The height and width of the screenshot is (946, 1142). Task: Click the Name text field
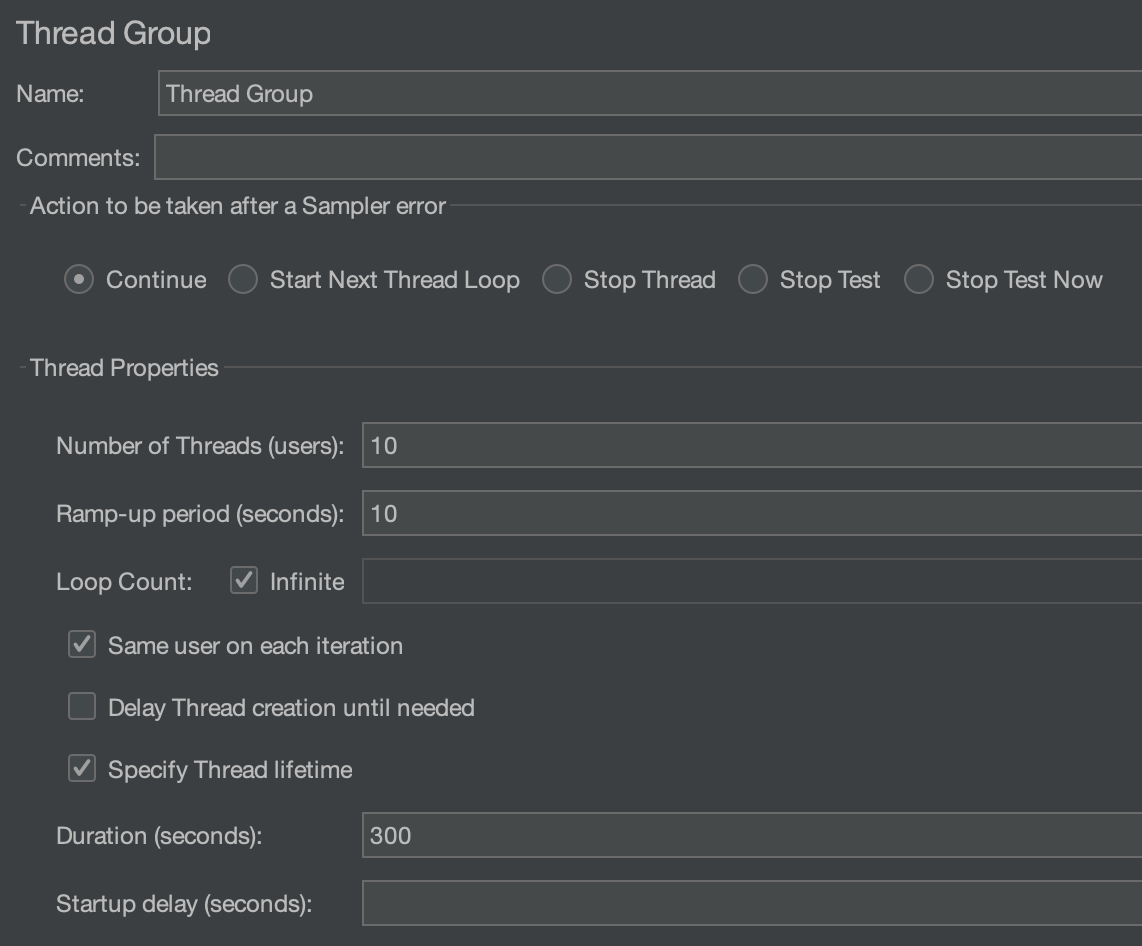650,94
